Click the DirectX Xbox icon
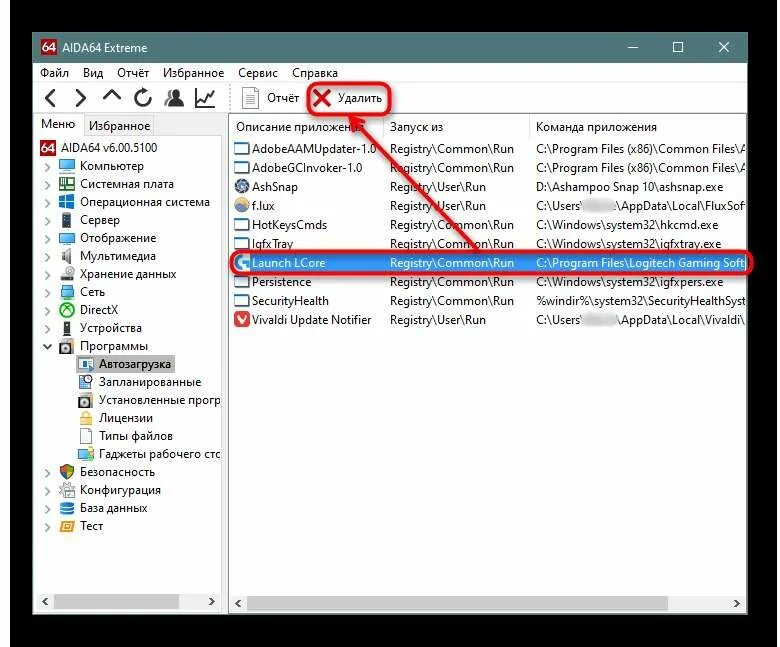The height and width of the screenshot is (647, 780). (67, 310)
